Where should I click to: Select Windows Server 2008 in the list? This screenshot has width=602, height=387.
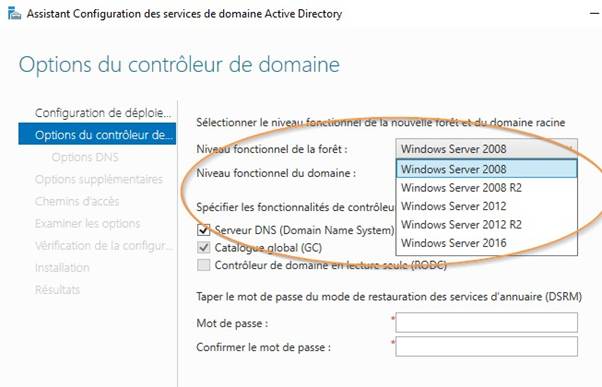(486, 169)
